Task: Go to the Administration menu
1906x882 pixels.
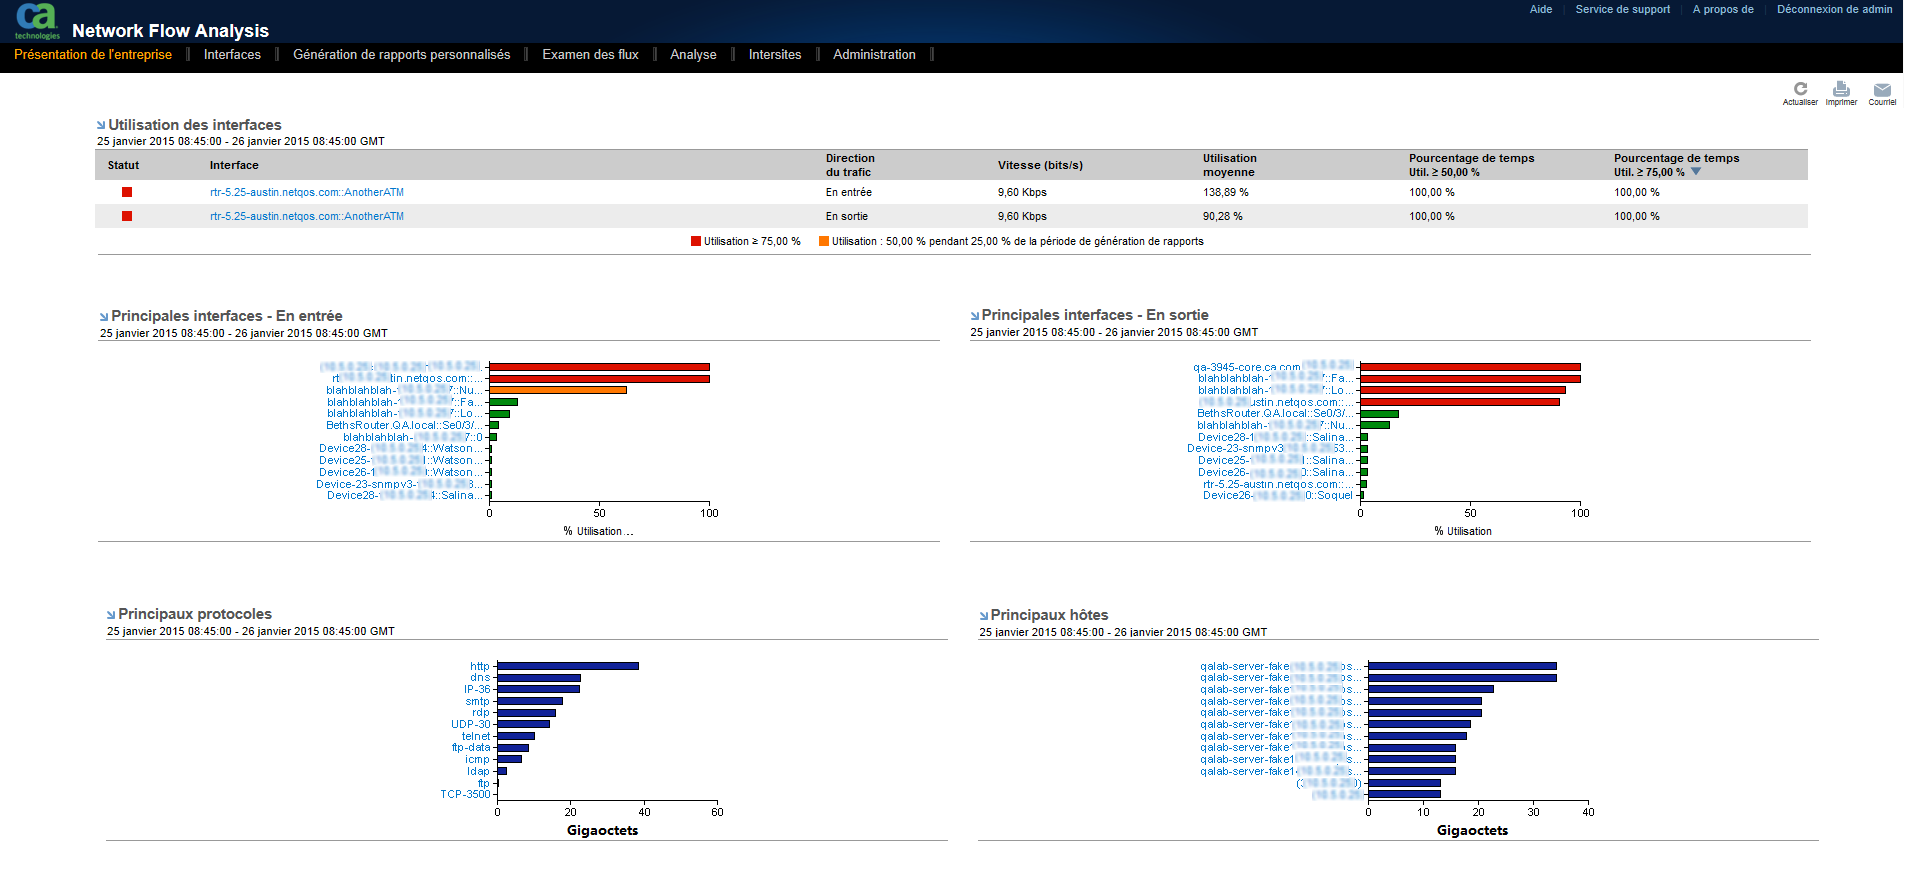Action: point(874,55)
